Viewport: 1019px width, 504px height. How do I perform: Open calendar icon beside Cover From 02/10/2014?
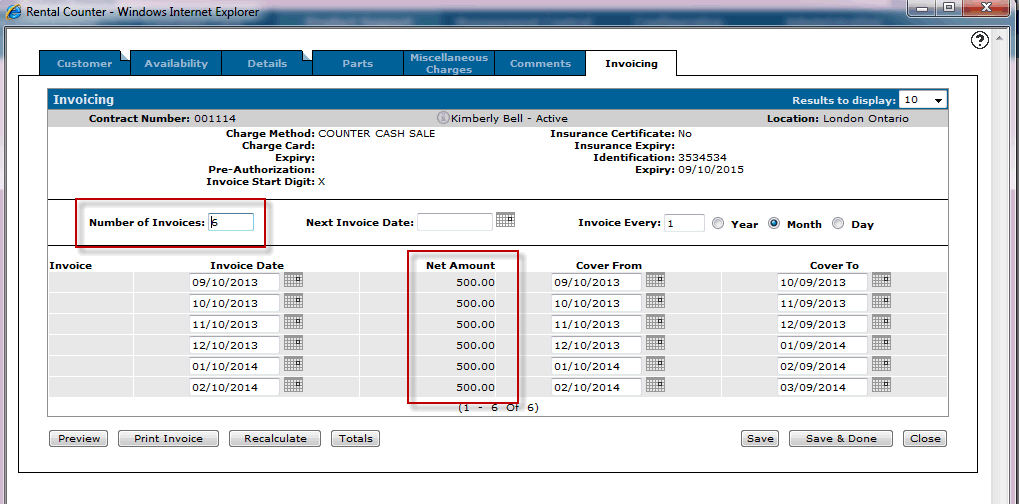coord(655,386)
